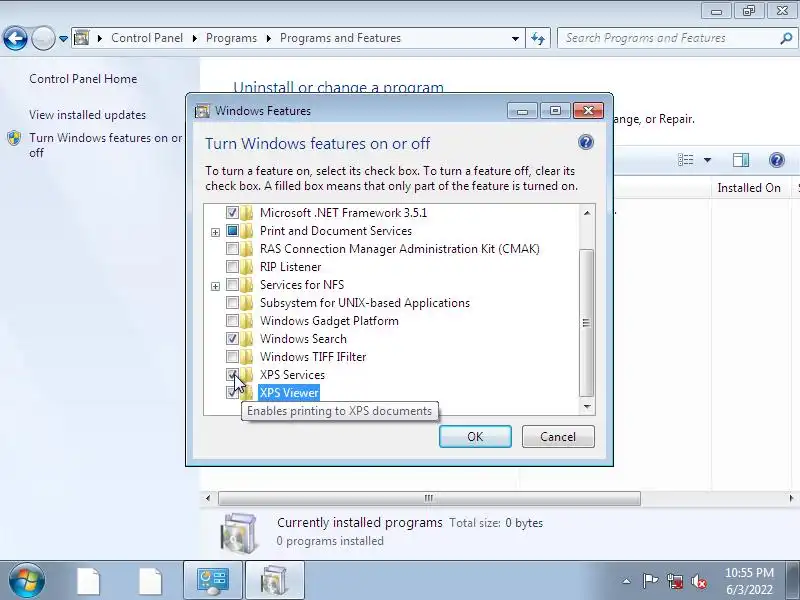Click the search magnifier icon
Image resolution: width=800 pixels, height=600 pixels.
(x=786, y=38)
